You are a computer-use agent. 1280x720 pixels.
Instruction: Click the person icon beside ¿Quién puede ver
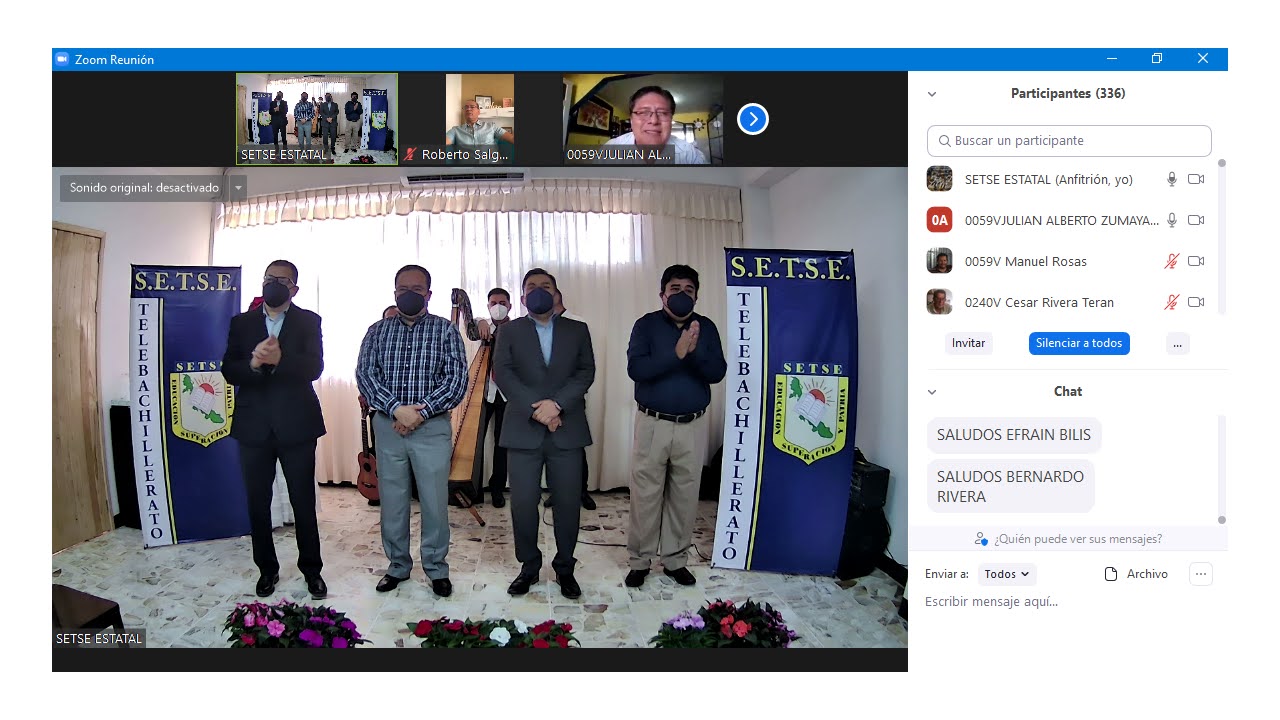coord(981,539)
